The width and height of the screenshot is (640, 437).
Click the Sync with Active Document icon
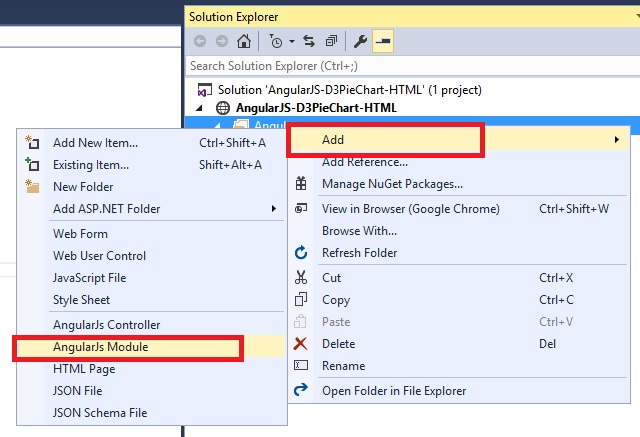(308, 41)
